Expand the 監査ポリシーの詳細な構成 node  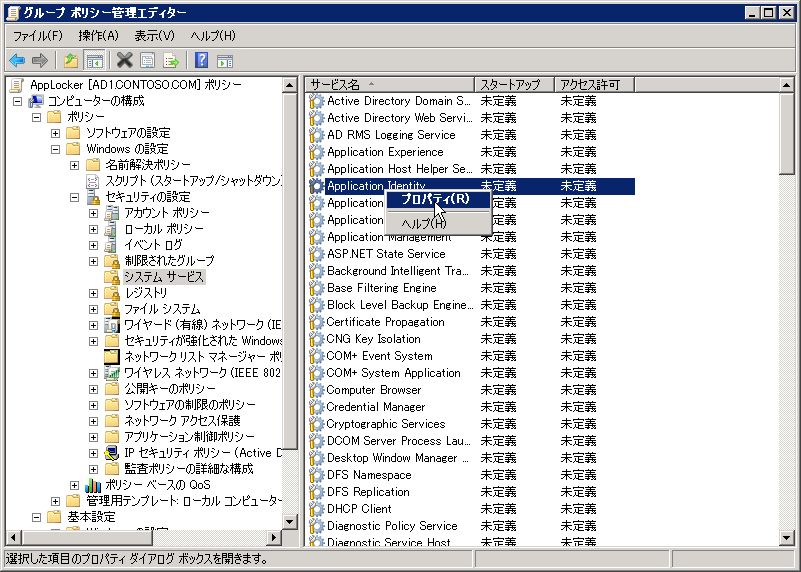[x=93, y=469]
